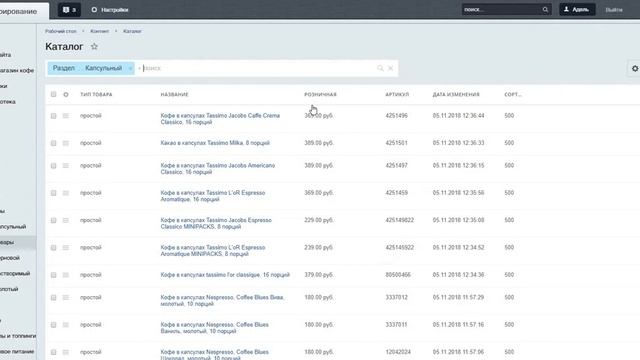The width and height of the screenshot is (640, 360).
Task: Click the Выйти link
Action: (x=614, y=10)
